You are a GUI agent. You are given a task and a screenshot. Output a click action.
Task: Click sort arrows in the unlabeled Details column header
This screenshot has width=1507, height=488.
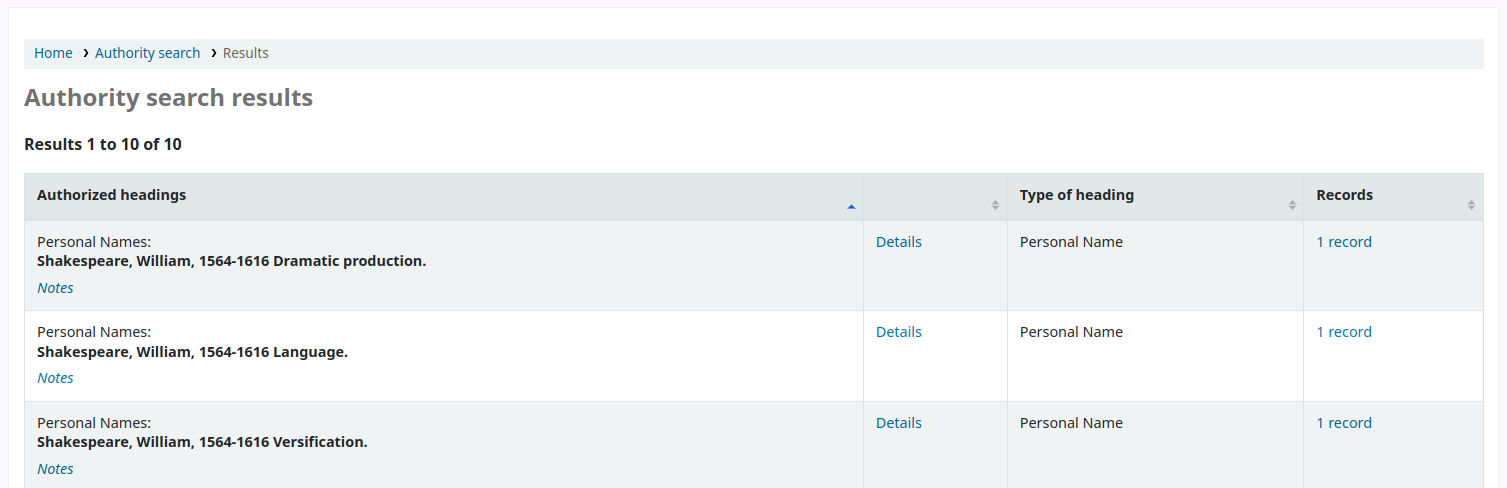click(x=995, y=205)
